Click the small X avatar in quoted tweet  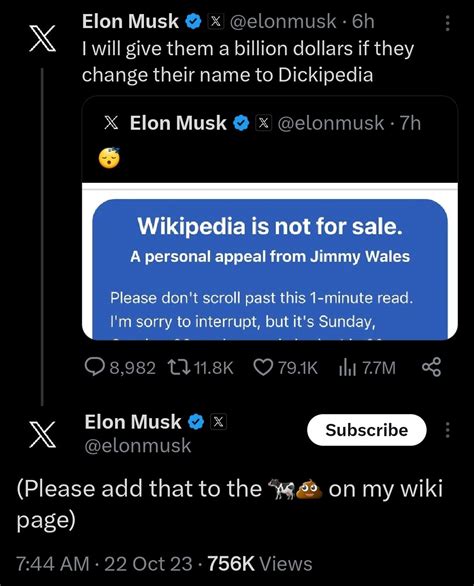(111, 123)
